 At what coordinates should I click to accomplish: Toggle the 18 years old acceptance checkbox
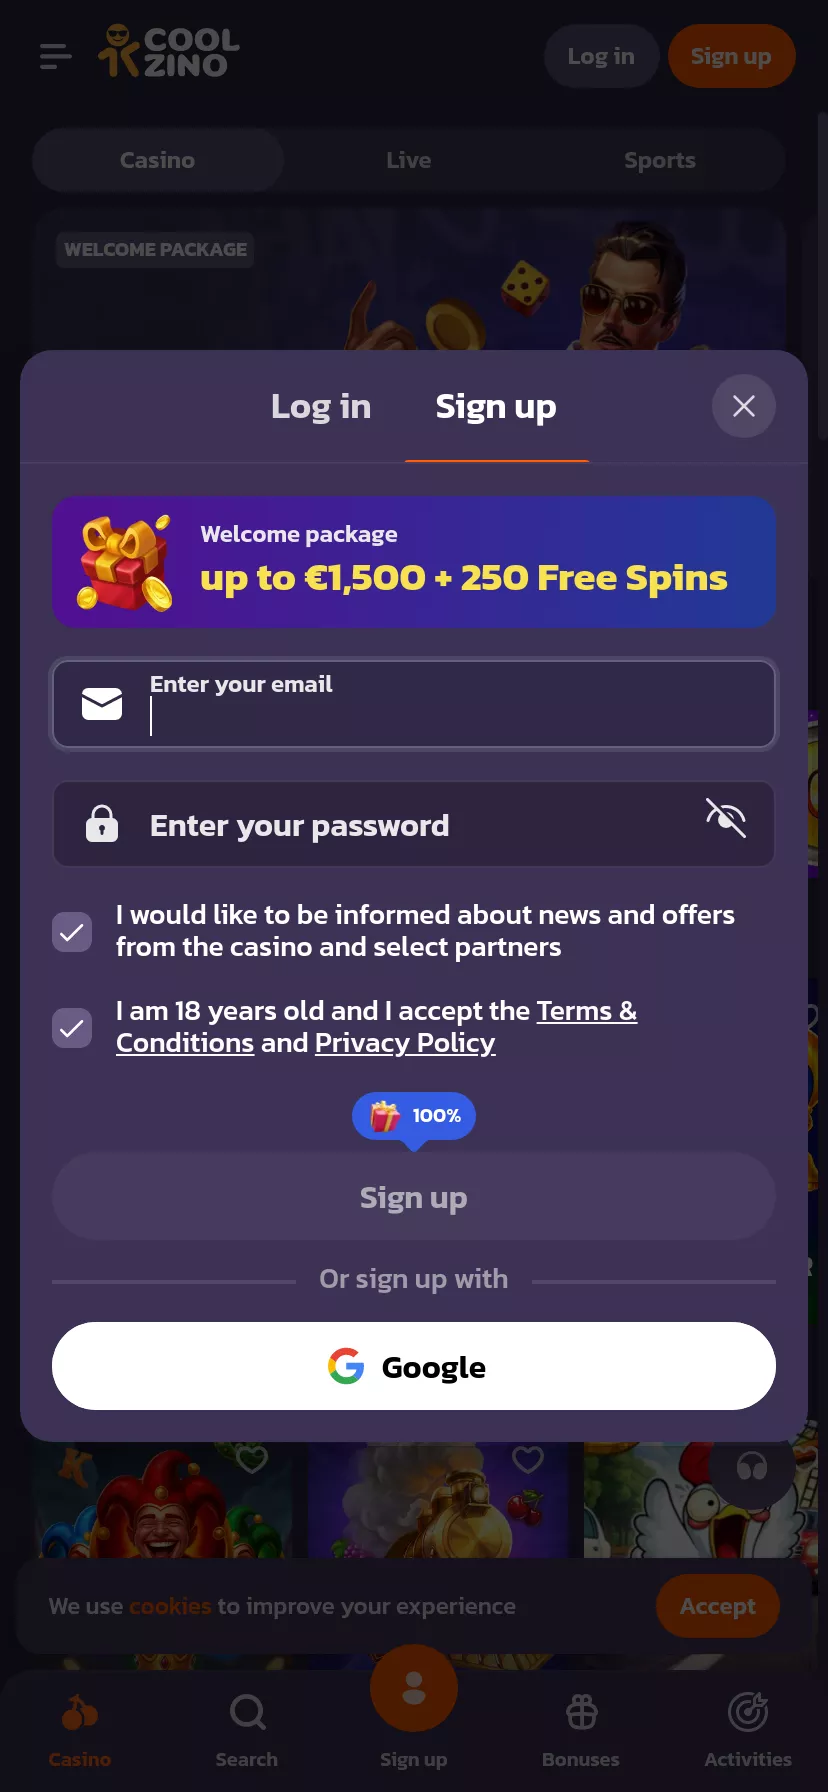pos(72,1028)
